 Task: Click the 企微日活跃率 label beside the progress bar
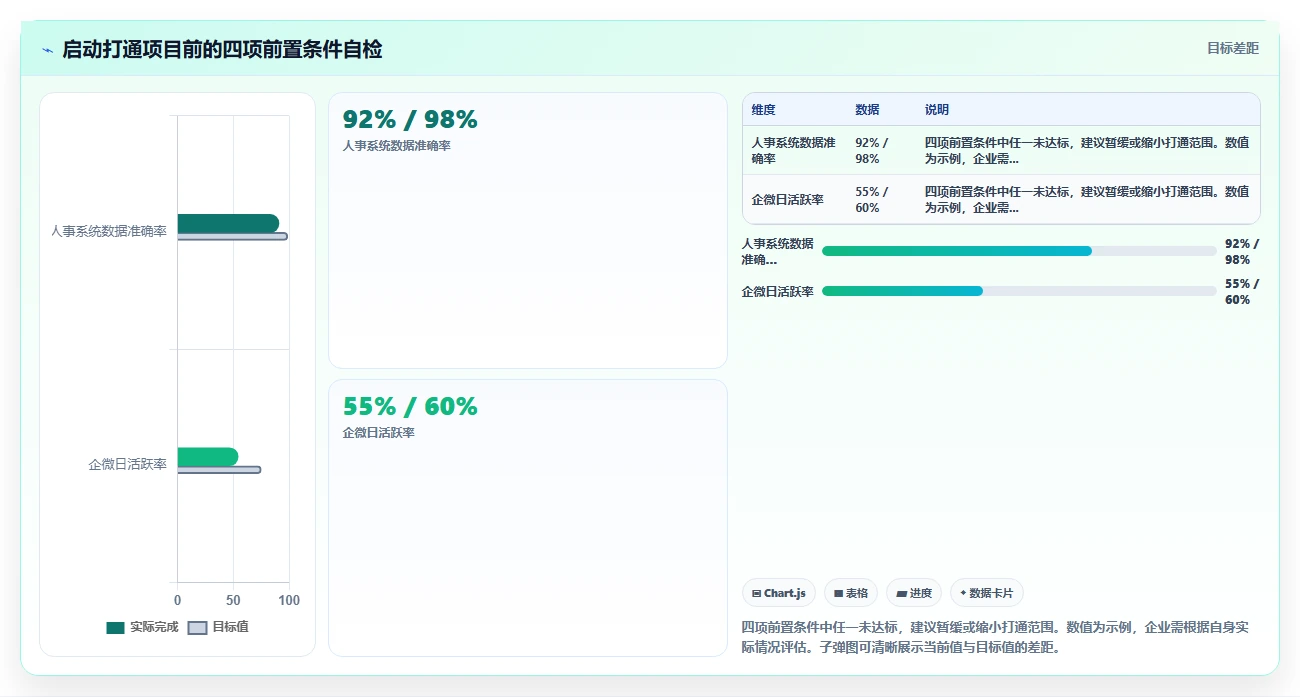(778, 291)
